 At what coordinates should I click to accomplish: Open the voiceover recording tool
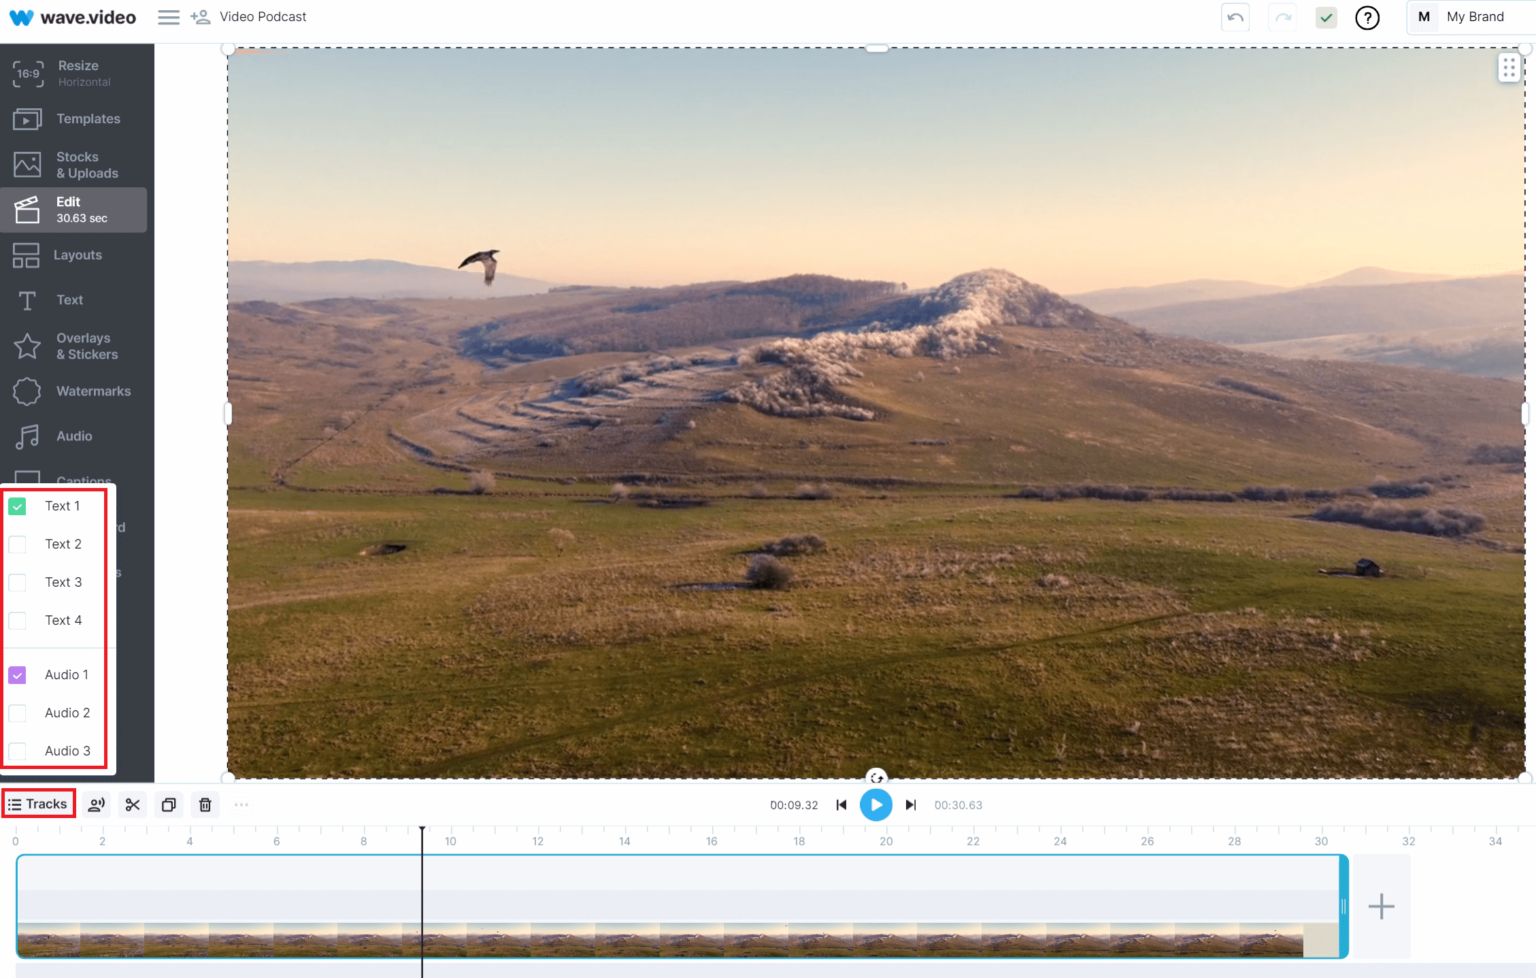coord(96,804)
